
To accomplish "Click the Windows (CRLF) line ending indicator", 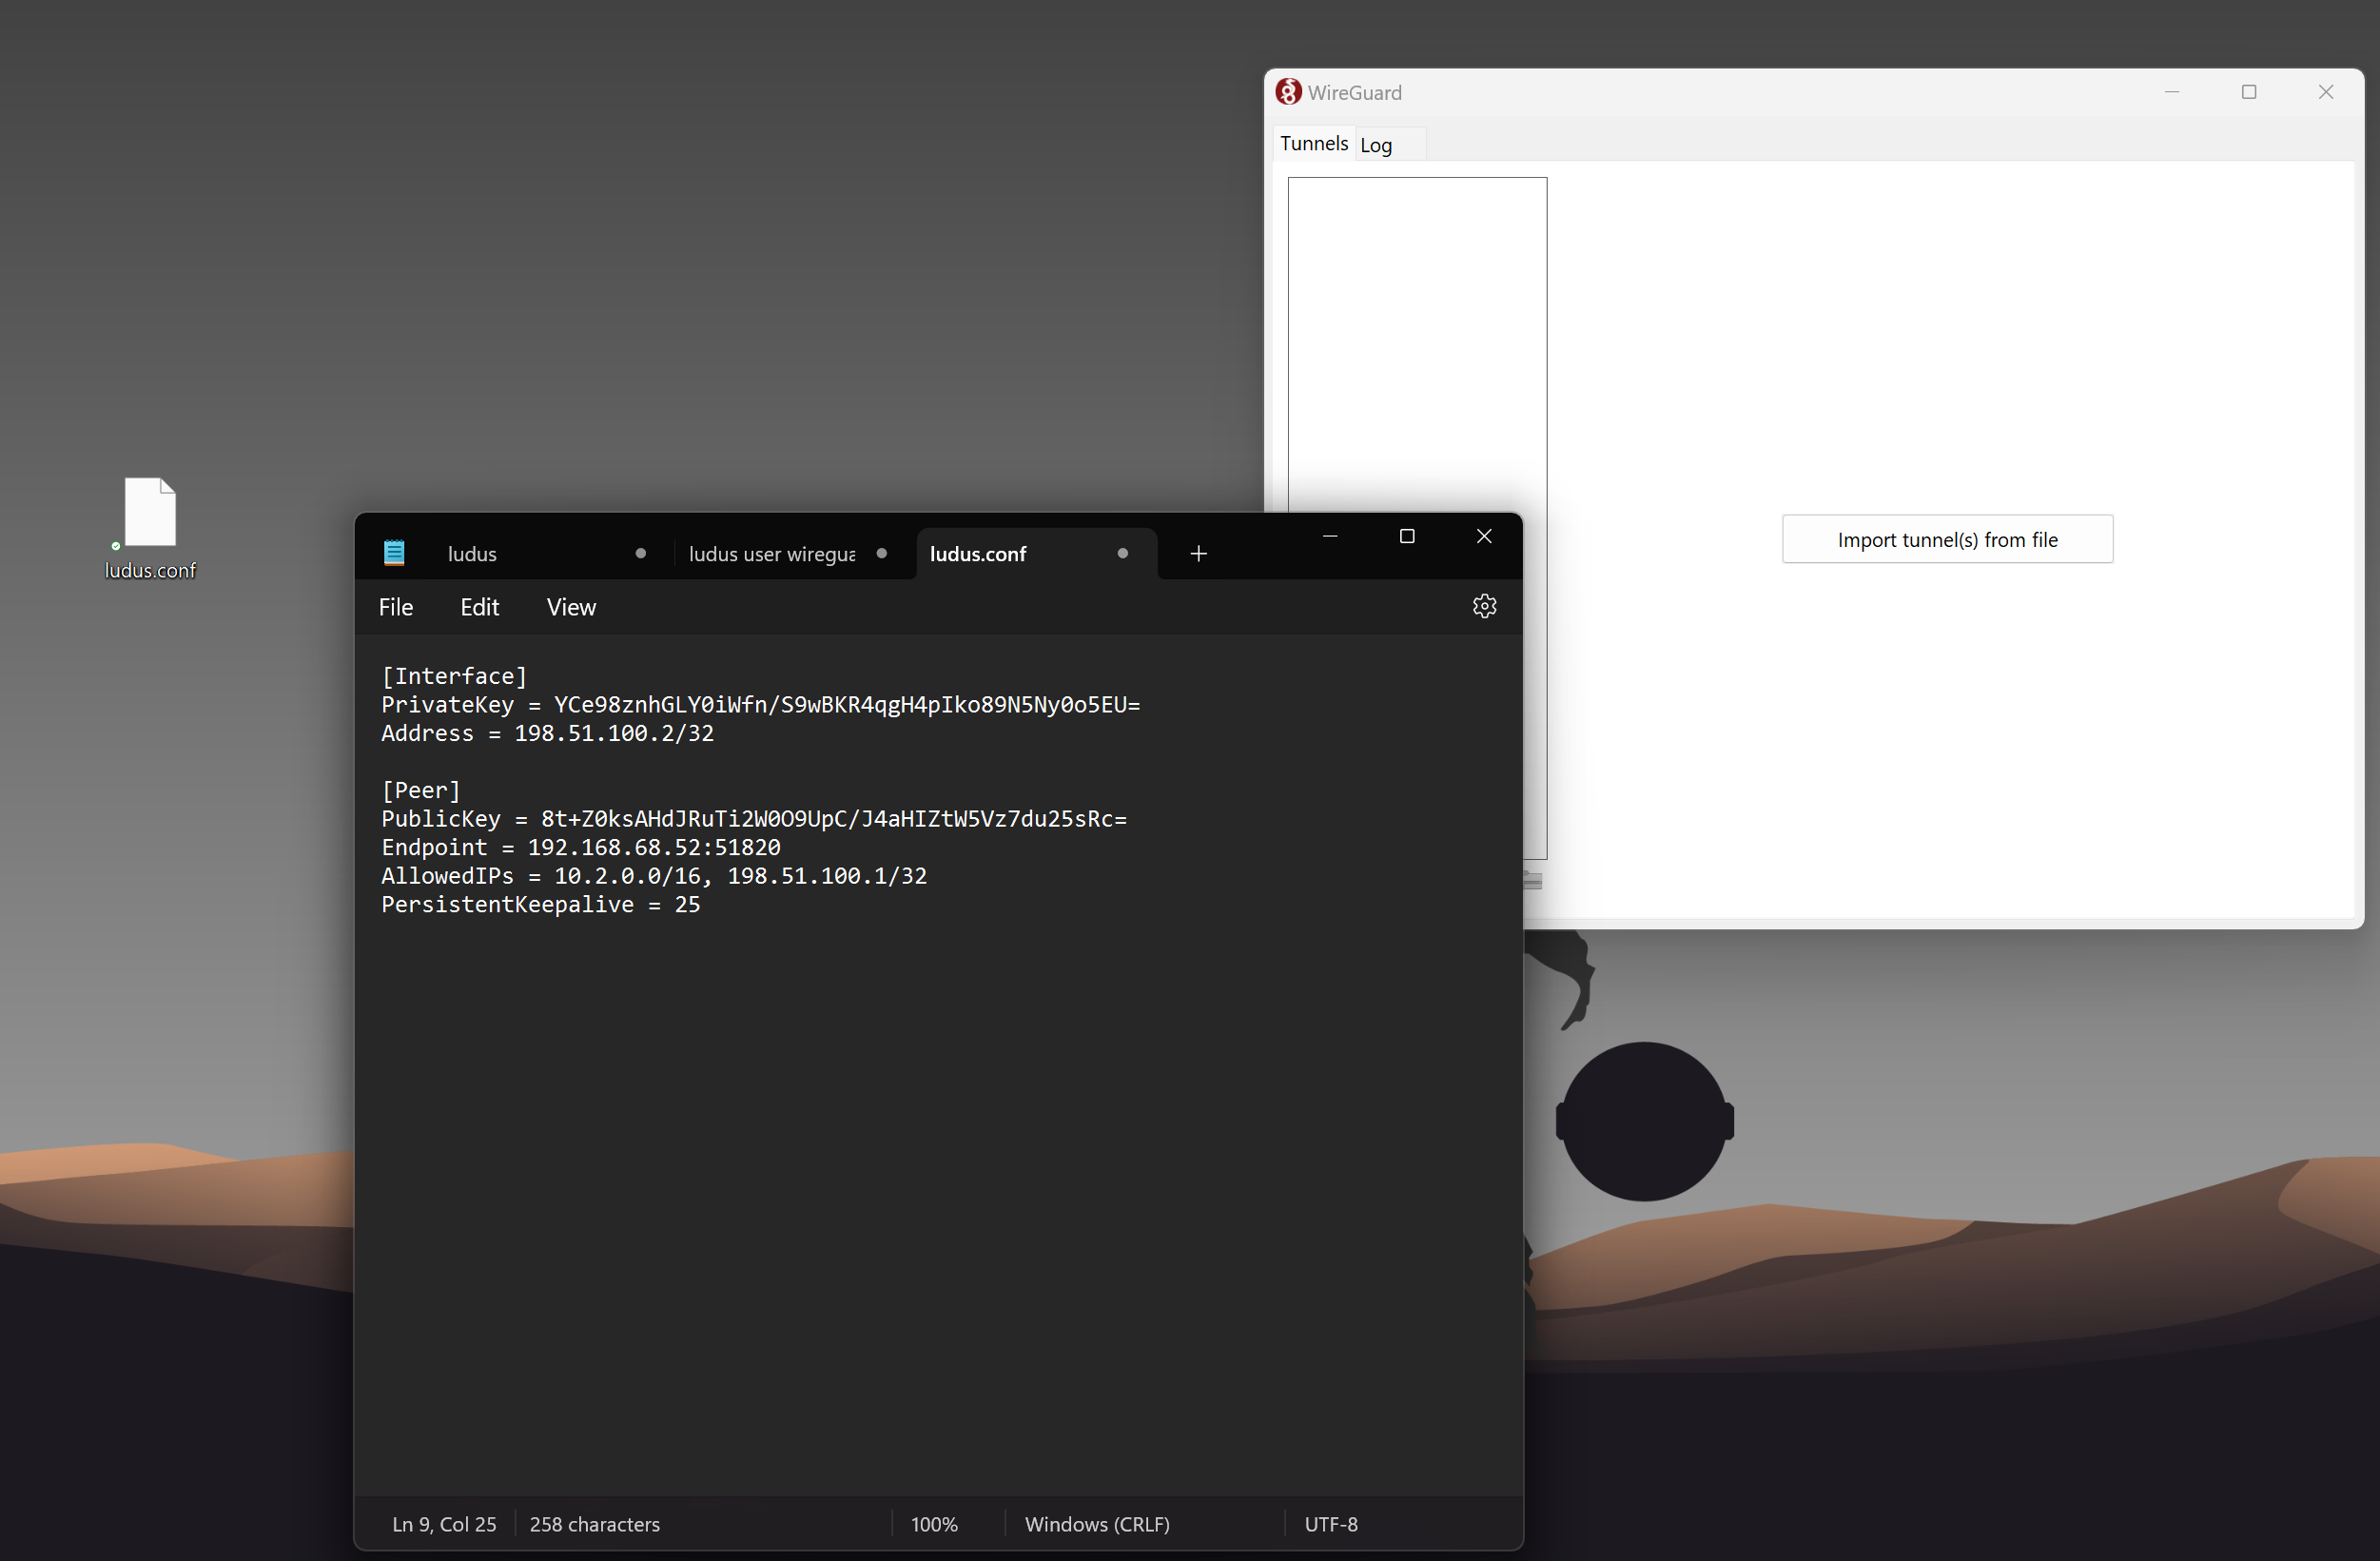I will pyautogui.click(x=1097, y=1524).
